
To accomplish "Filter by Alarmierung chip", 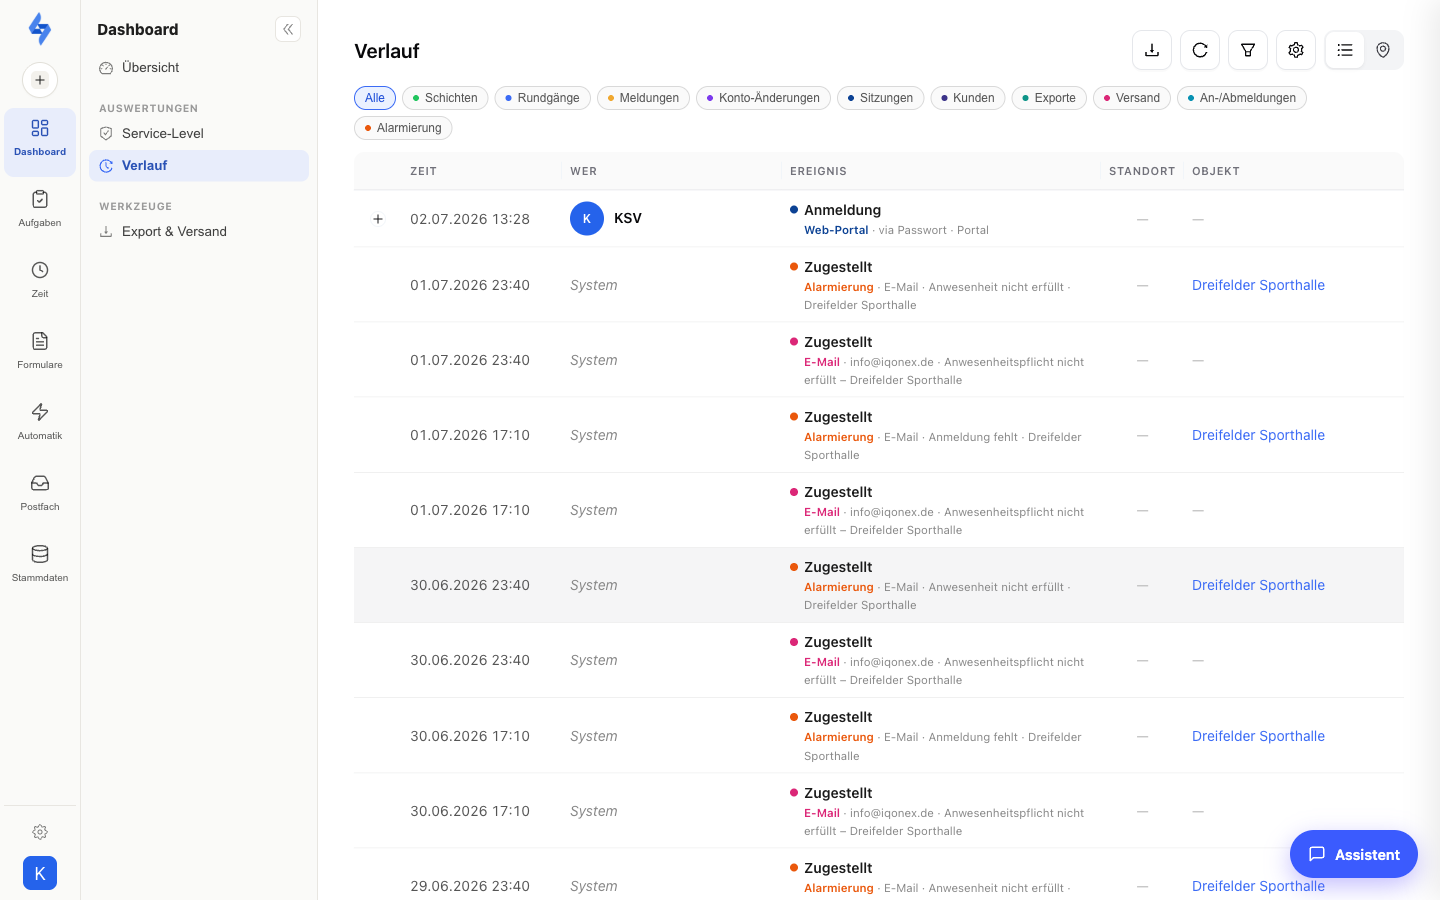I will pyautogui.click(x=403, y=128).
